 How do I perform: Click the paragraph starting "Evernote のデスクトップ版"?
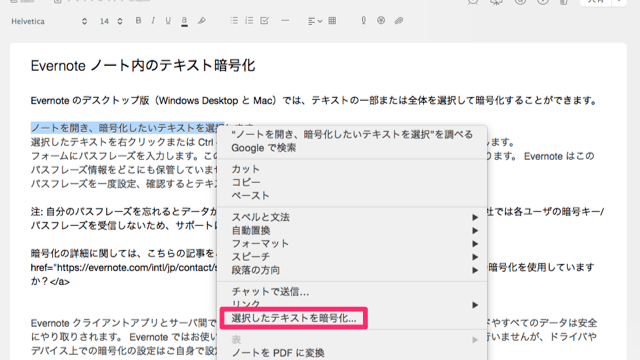314,100
